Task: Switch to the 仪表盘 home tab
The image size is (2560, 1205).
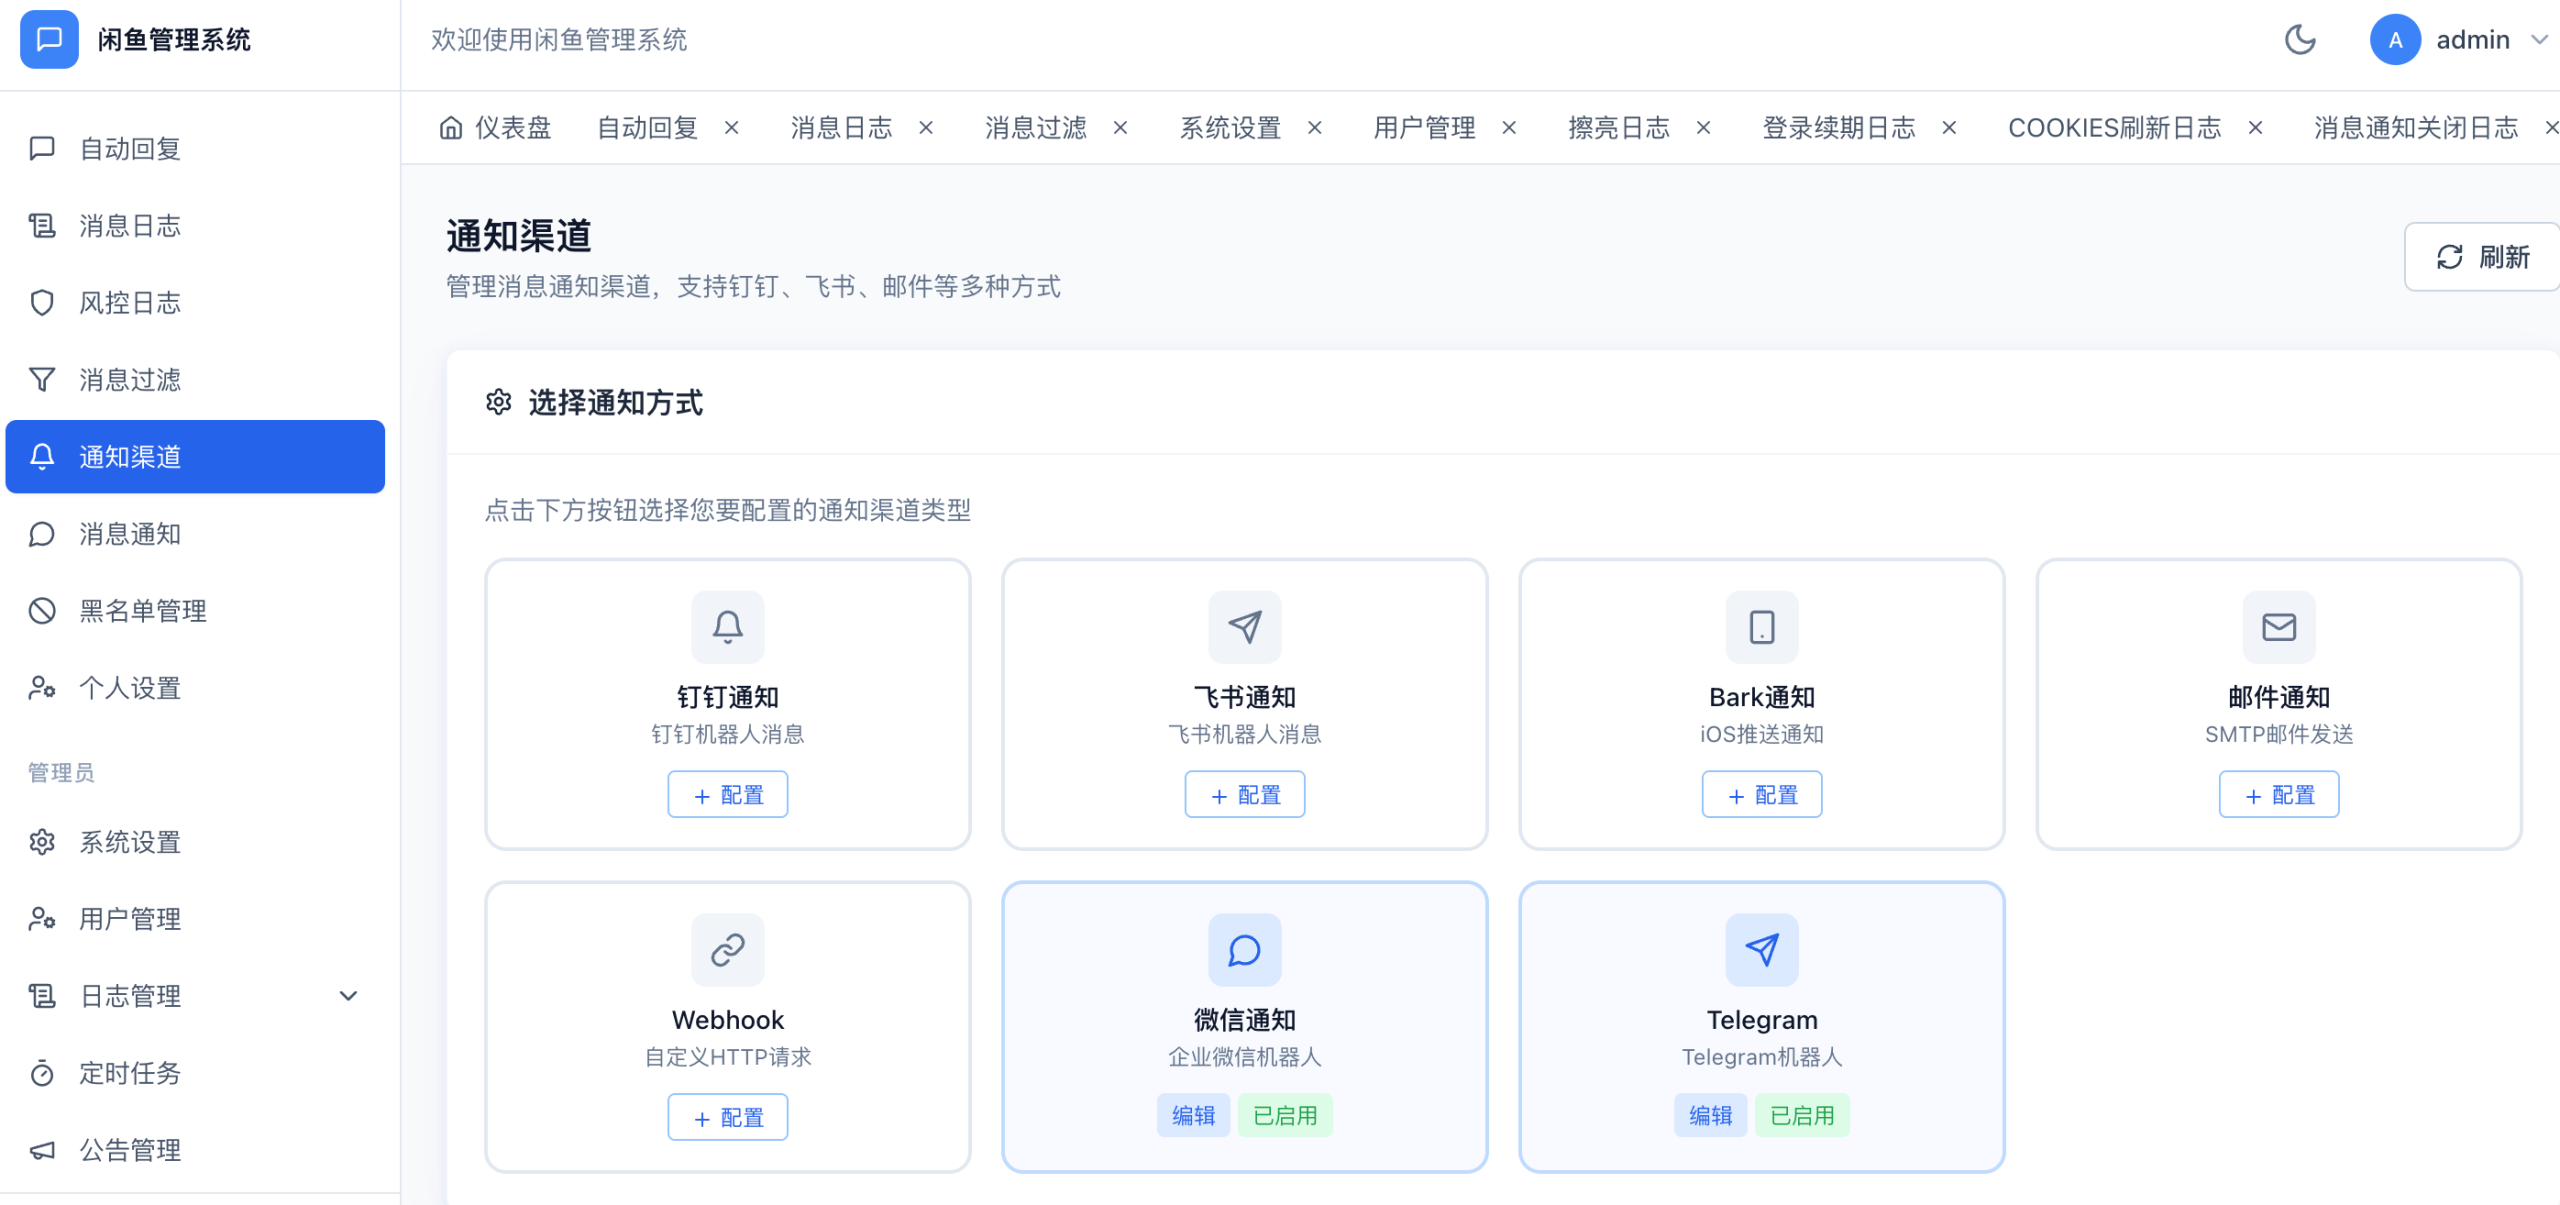Action: (496, 127)
